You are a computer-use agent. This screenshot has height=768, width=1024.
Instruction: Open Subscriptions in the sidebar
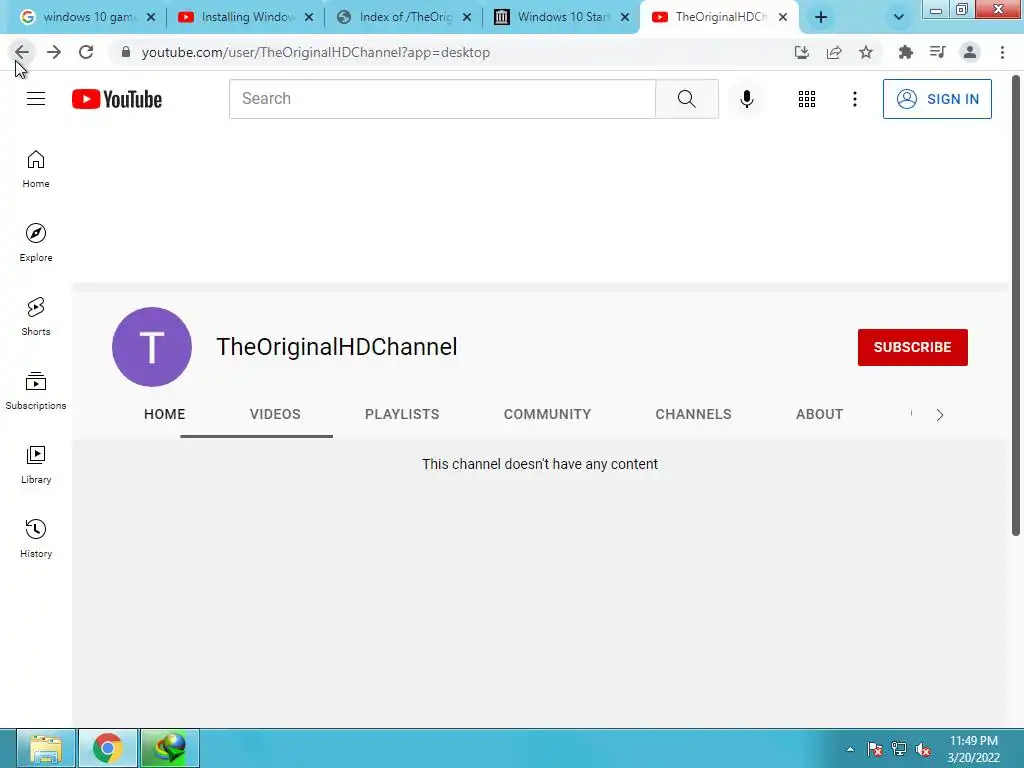[x=36, y=391]
